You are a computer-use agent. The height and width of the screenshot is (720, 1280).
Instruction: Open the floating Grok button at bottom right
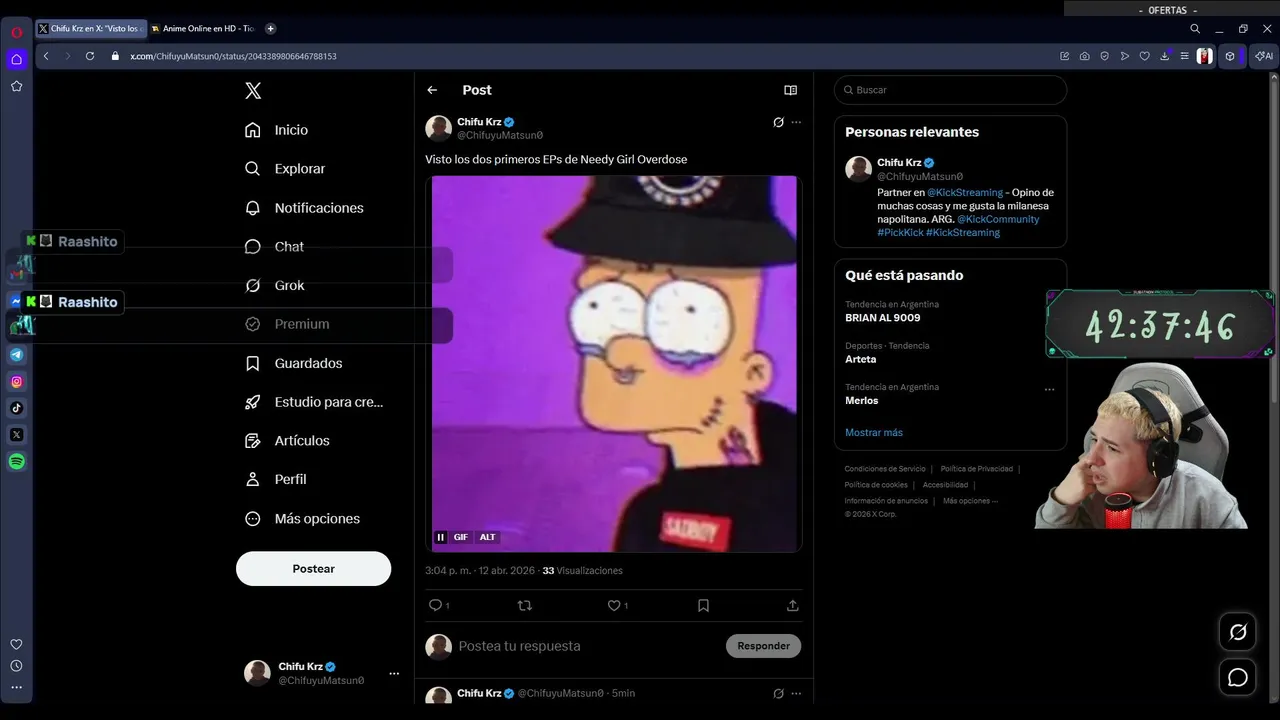[x=1238, y=632]
